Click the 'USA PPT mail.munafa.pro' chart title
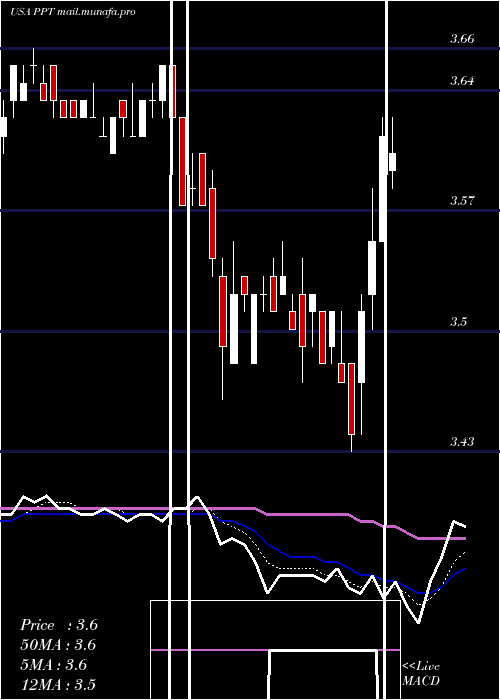 (73, 12)
